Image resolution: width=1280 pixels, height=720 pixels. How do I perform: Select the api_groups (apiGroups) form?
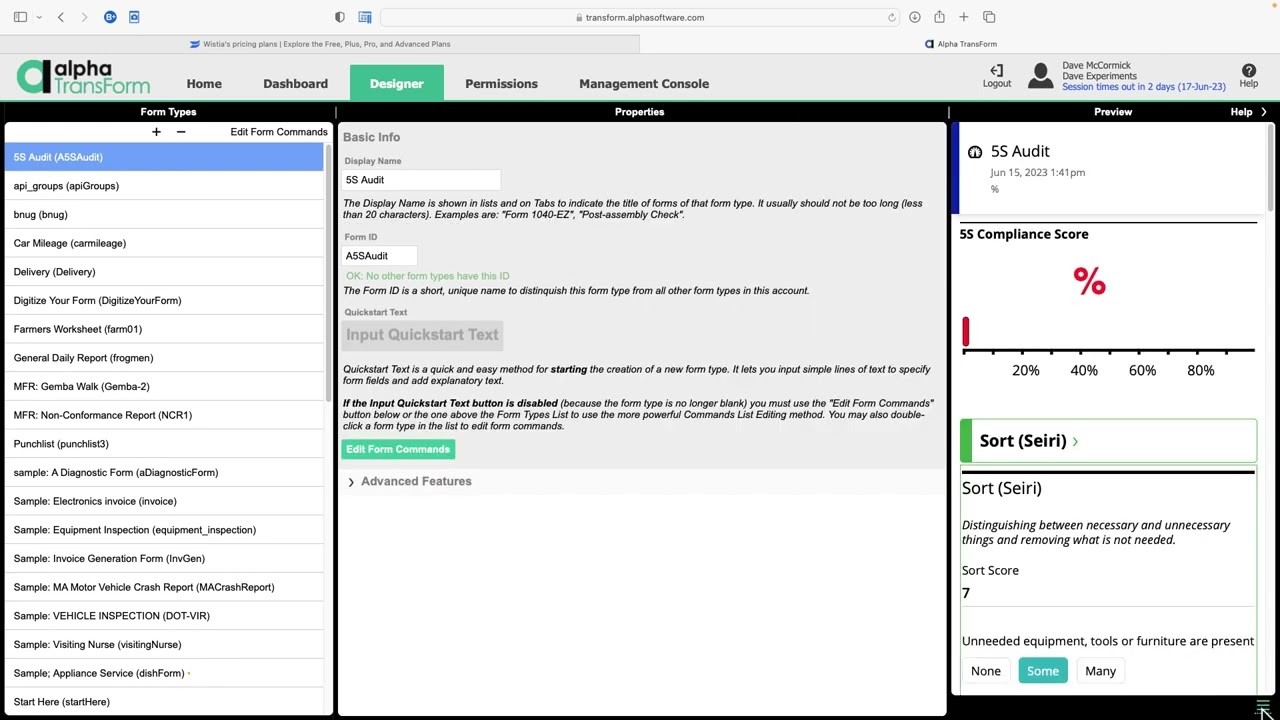164,186
